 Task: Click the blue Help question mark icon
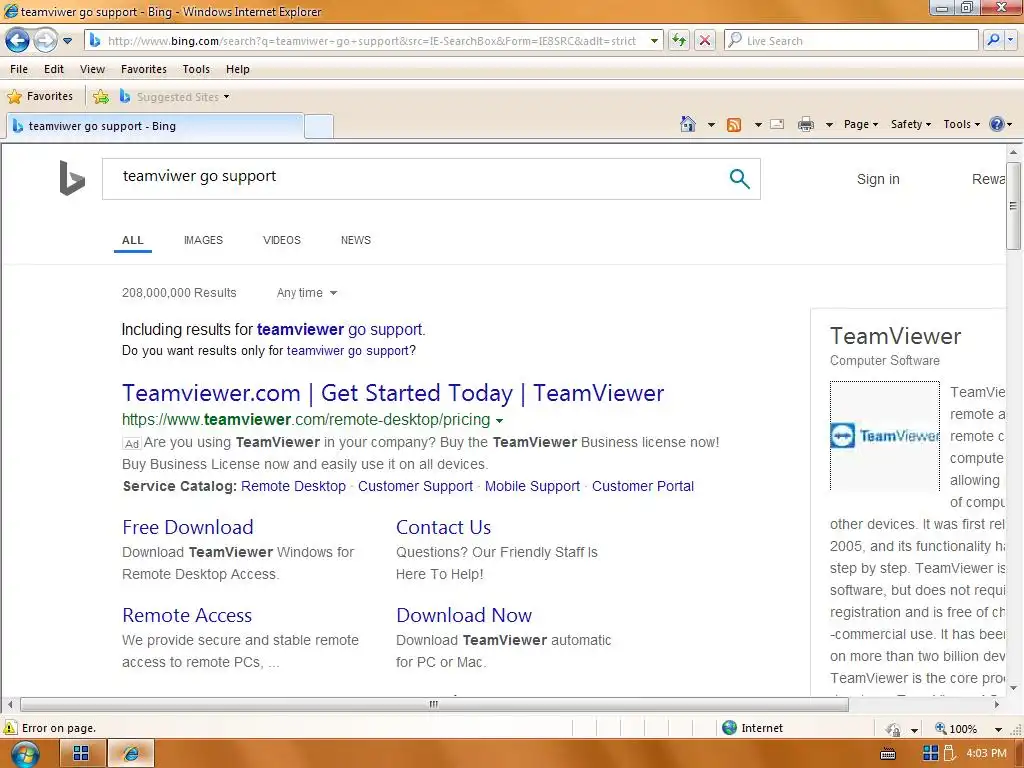point(997,124)
